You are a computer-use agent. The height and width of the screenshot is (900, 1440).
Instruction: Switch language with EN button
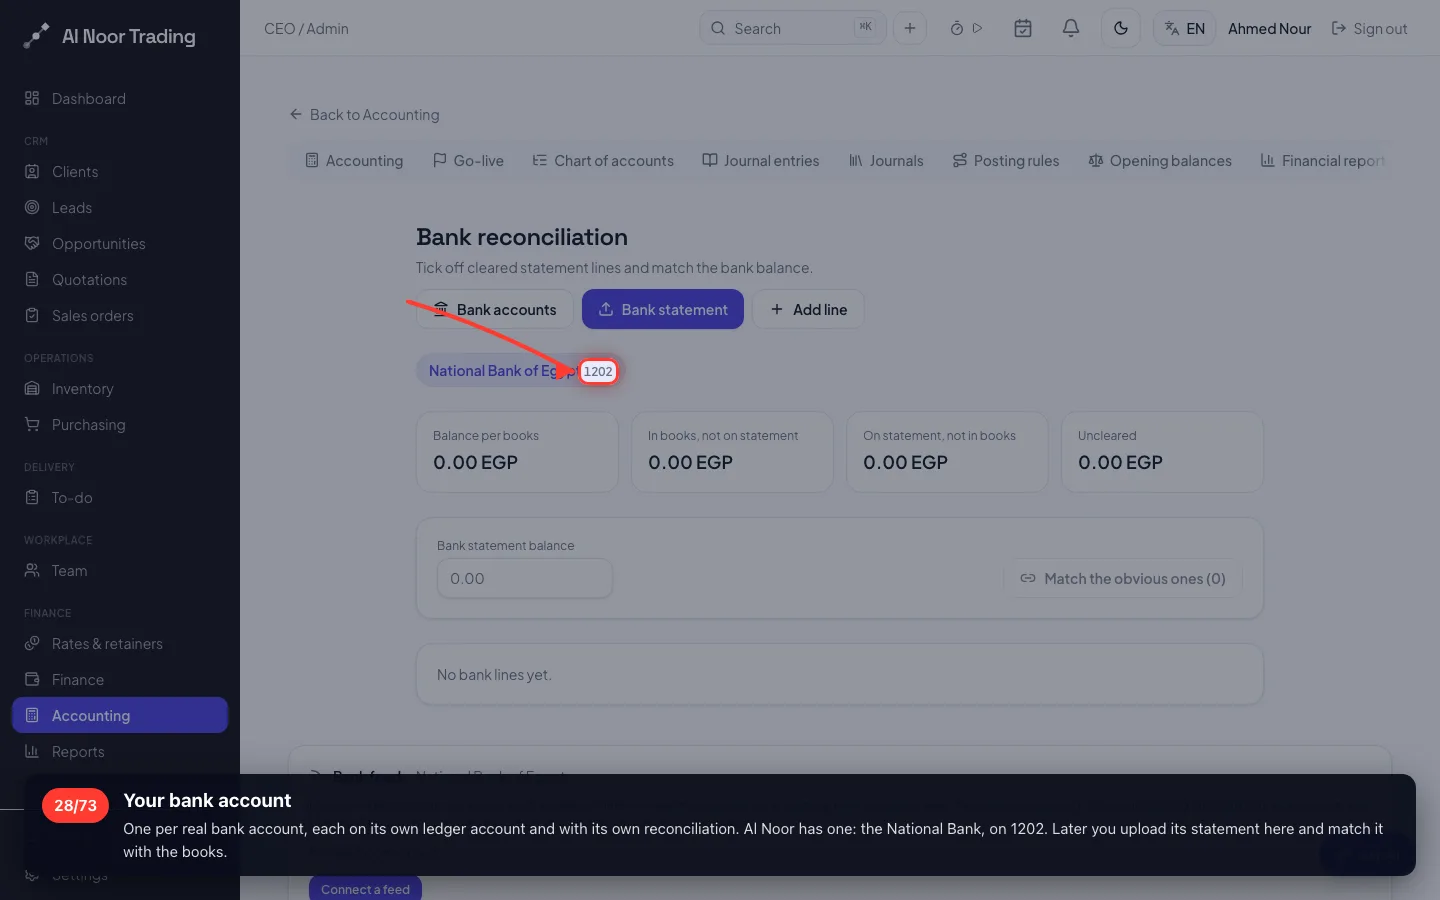point(1185,28)
